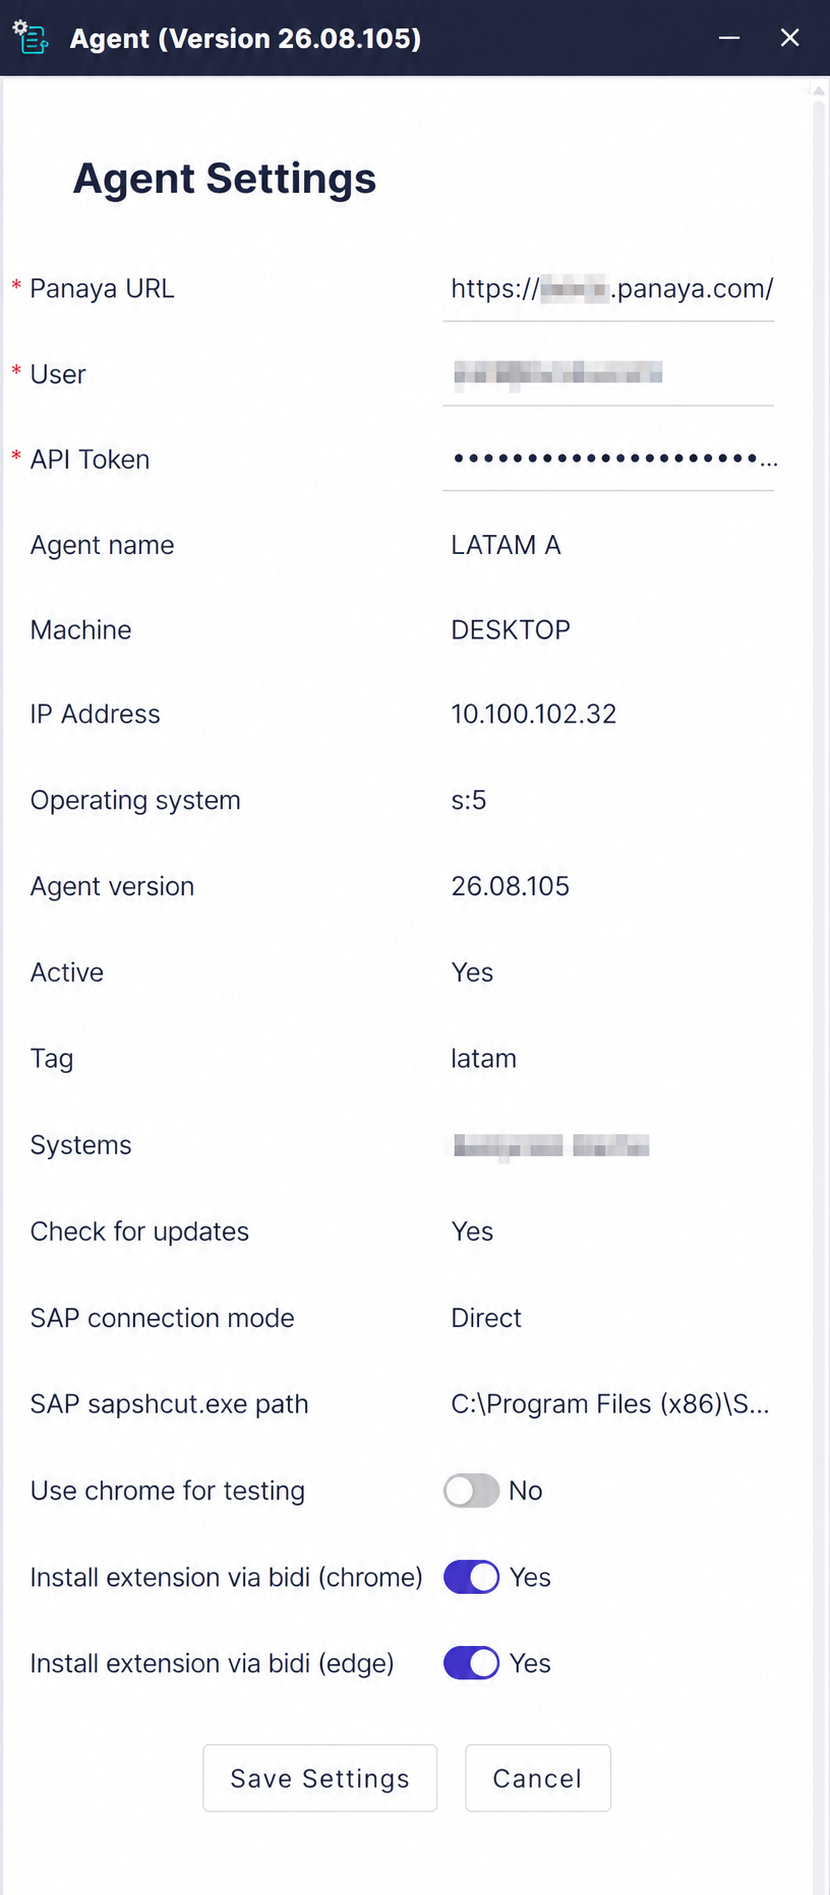Click SAP connection mode value Direct
This screenshot has width=830, height=1895.
[x=486, y=1318]
